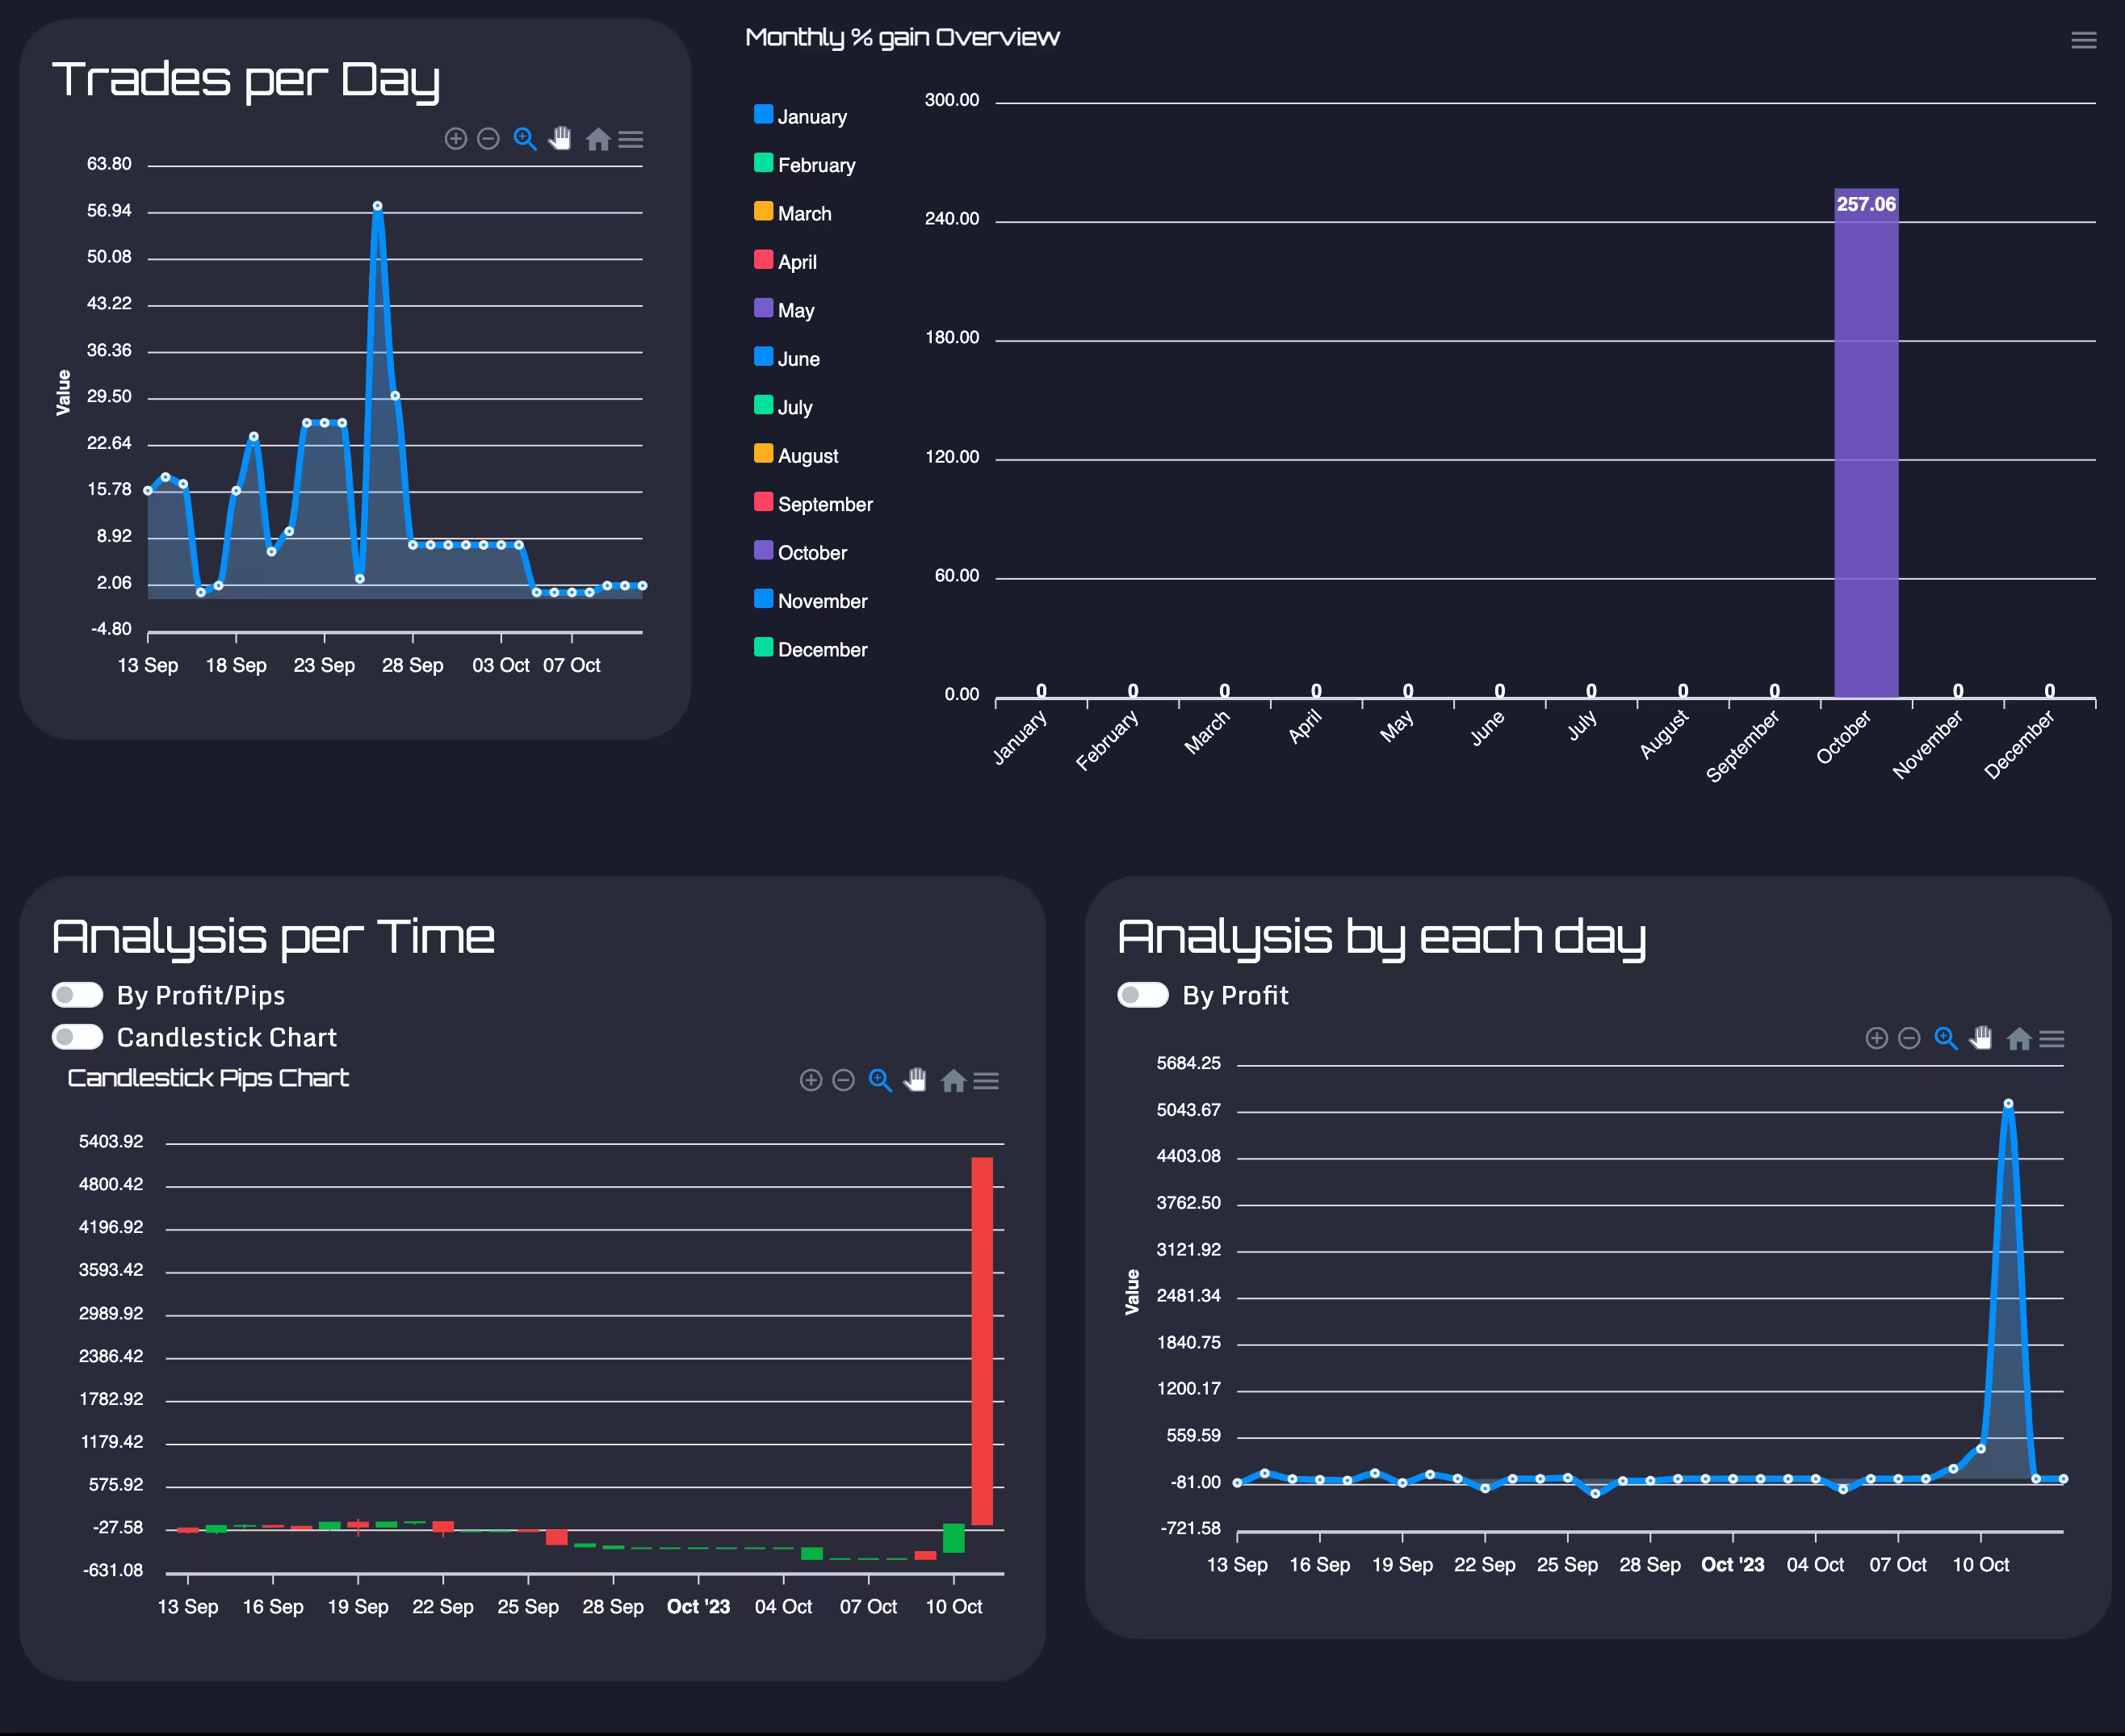Click the July legend entry
Image resolution: width=2125 pixels, height=1736 pixels.
784,407
